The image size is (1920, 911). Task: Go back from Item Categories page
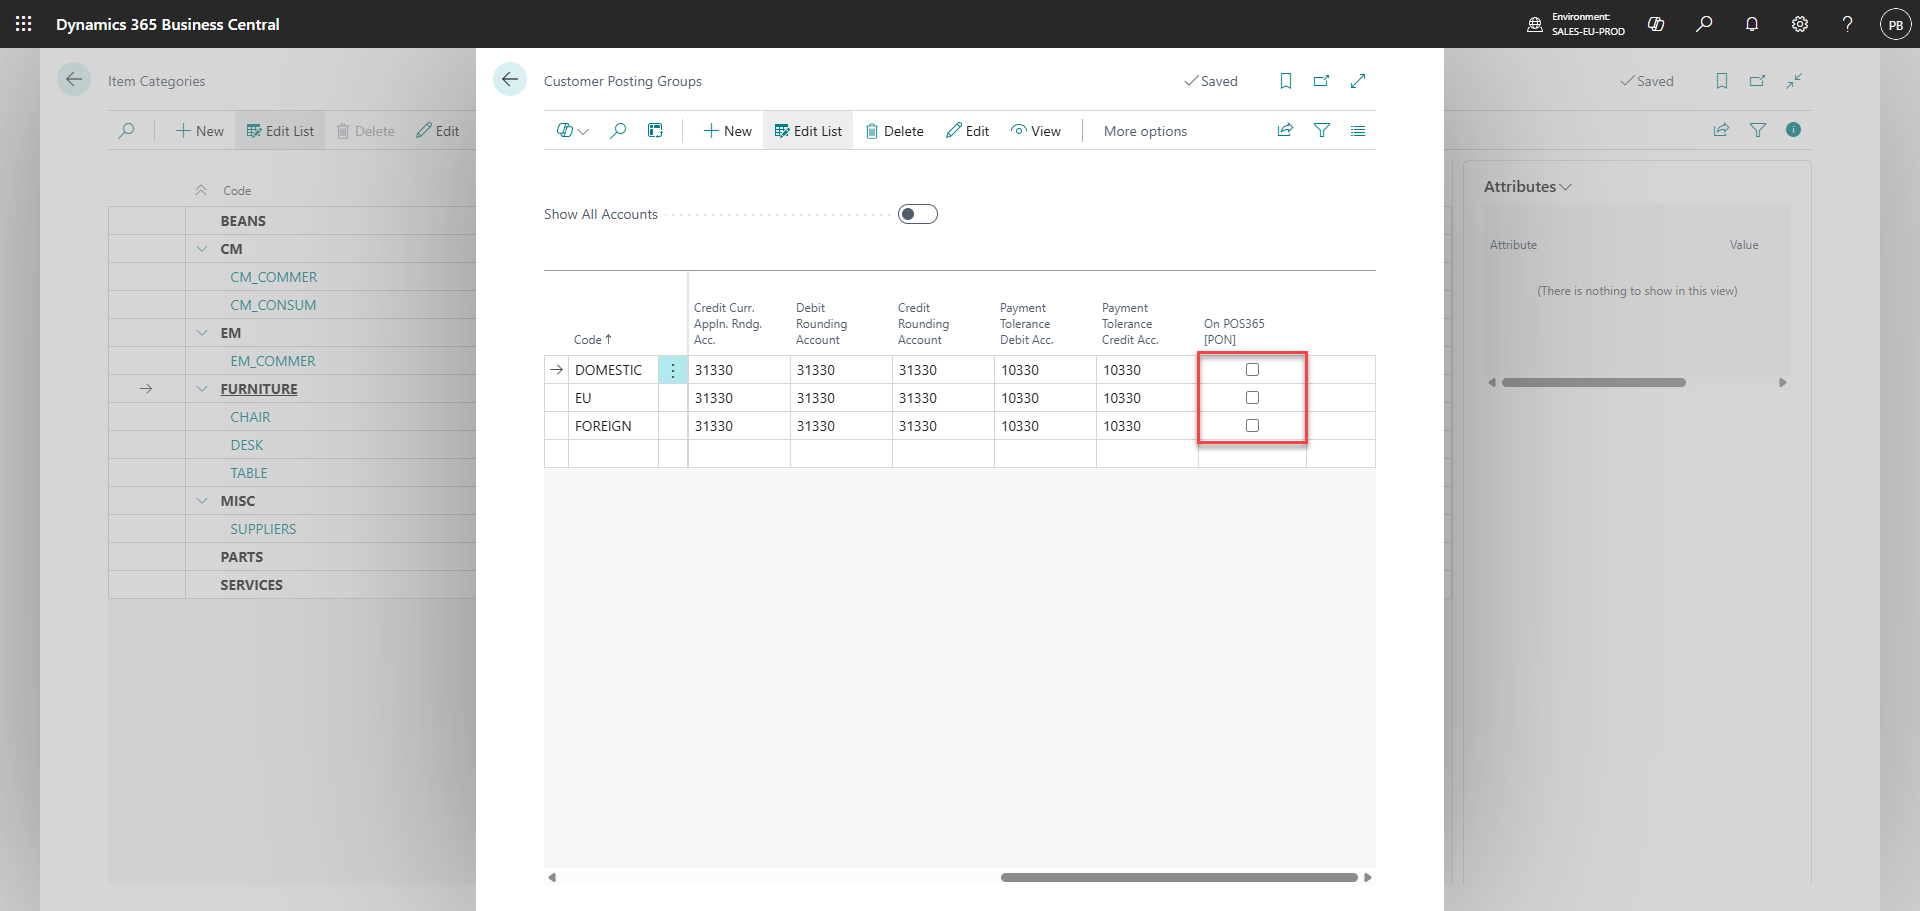[74, 80]
